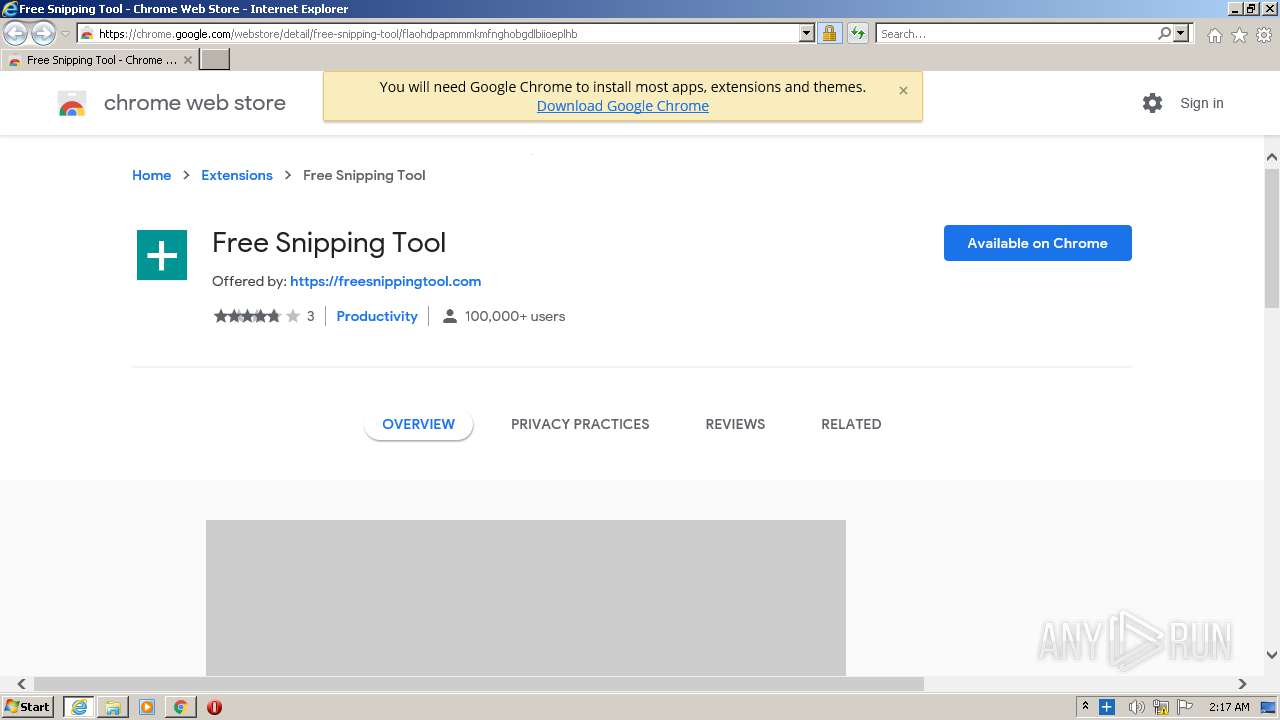
Task: Open media player taskbar icon
Action: coord(147,707)
